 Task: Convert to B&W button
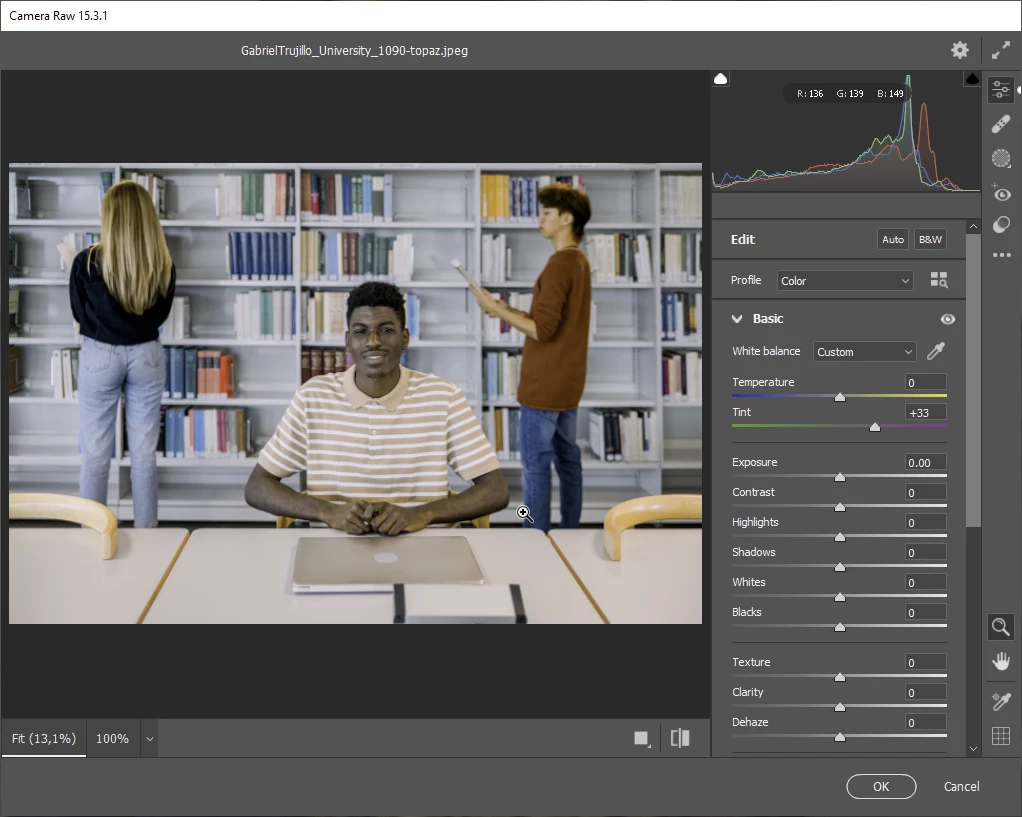(x=930, y=239)
